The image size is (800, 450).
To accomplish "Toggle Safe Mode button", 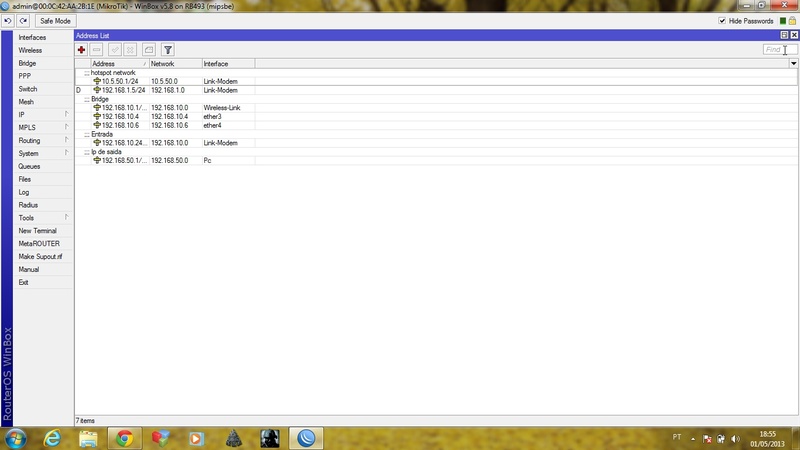I will click(x=55, y=21).
